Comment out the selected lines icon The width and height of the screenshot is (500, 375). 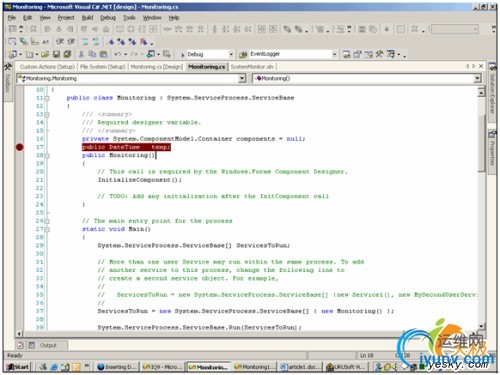coord(85,42)
